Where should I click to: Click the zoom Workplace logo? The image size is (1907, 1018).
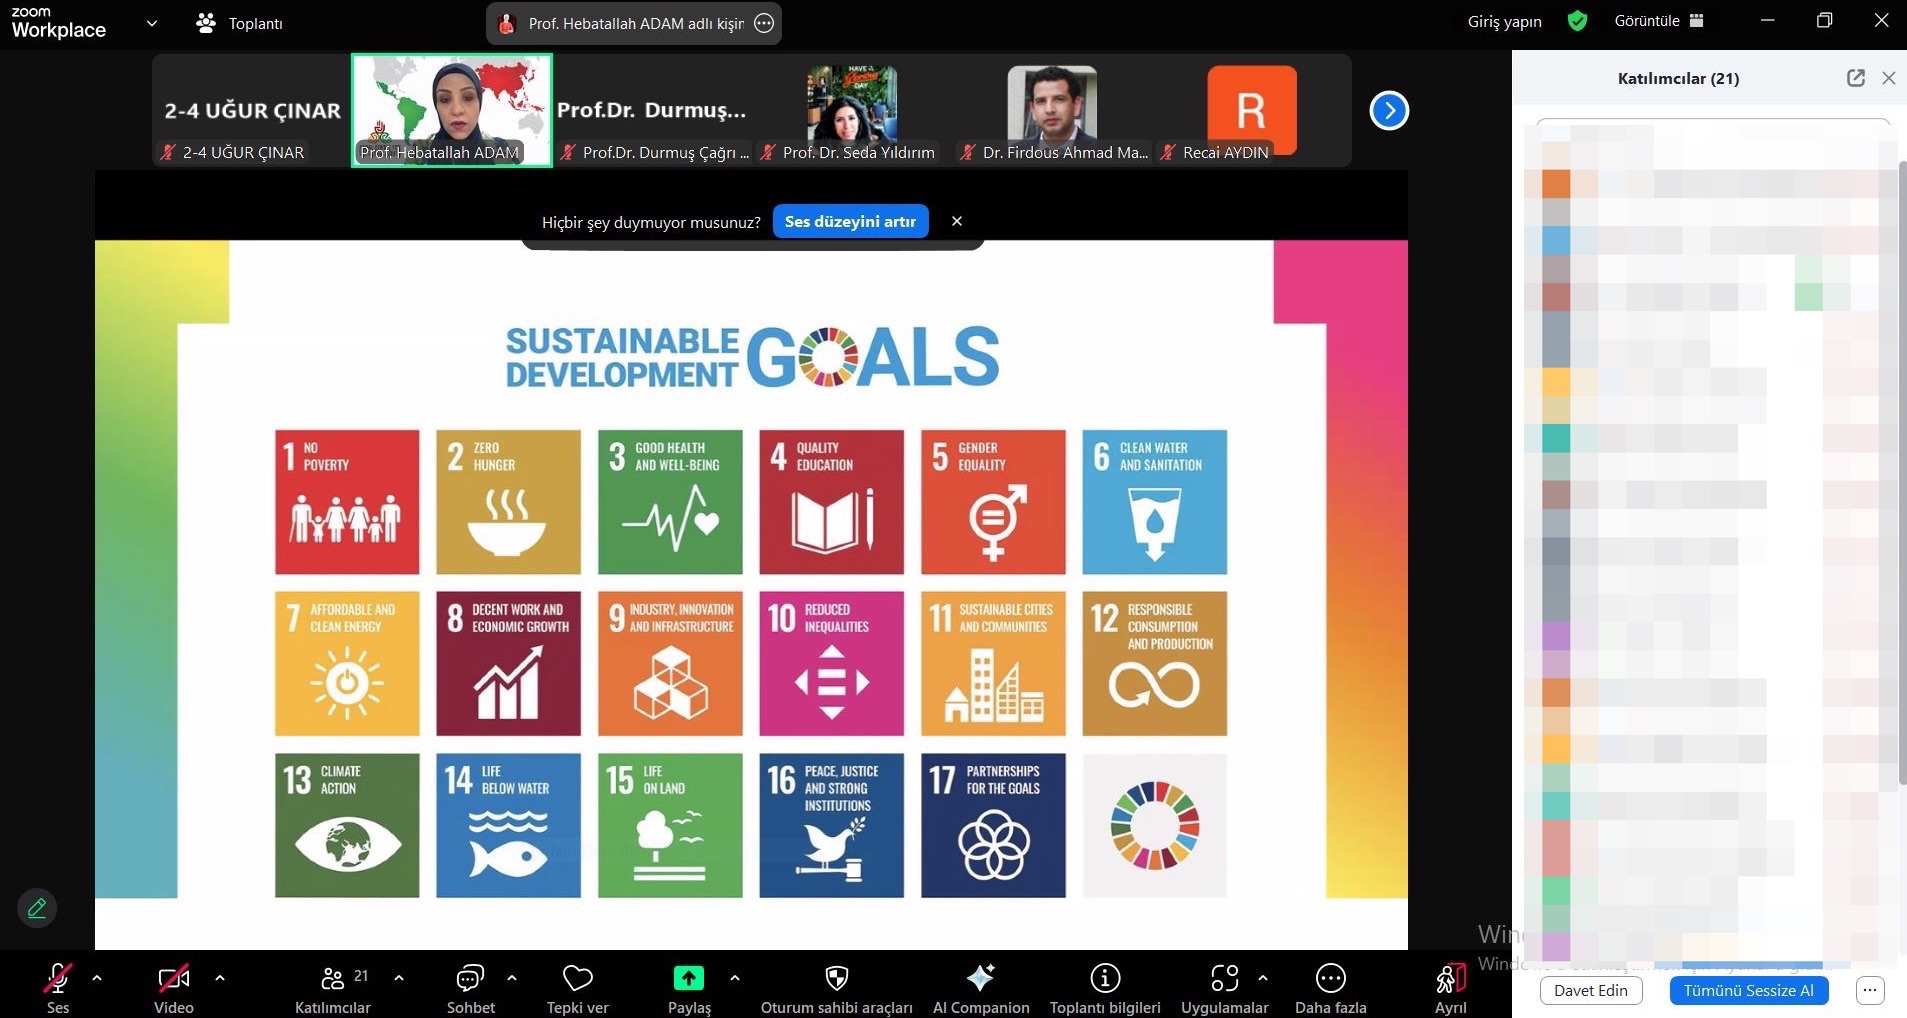click(x=58, y=22)
